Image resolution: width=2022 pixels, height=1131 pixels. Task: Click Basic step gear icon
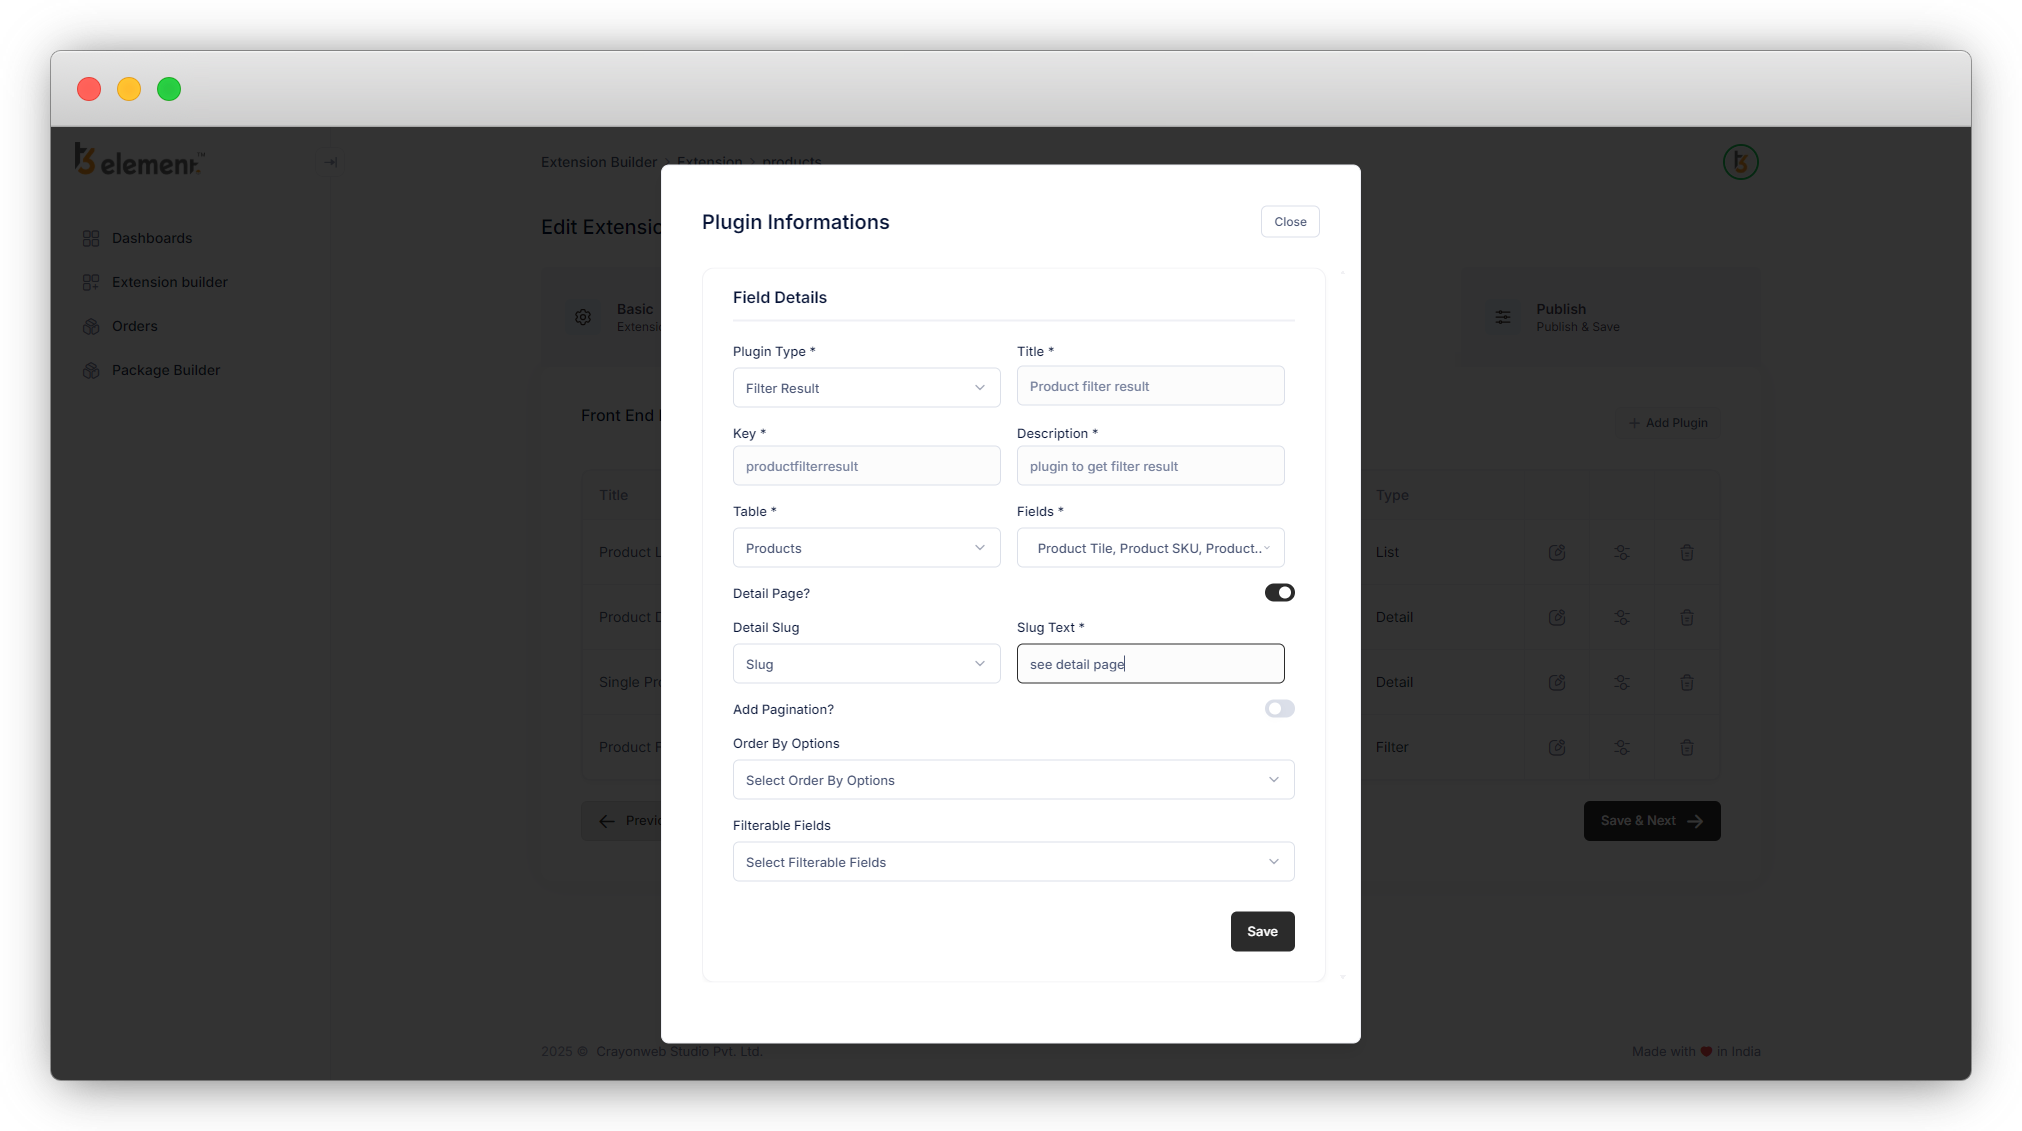tap(583, 317)
